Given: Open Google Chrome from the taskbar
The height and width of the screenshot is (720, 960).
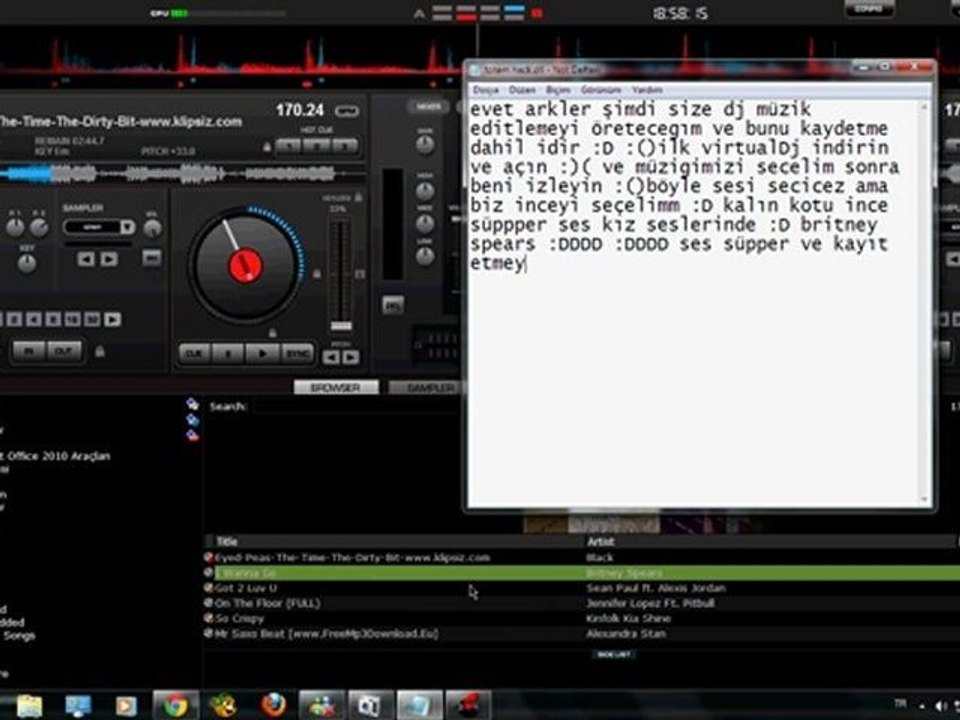Looking at the screenshot, I should tap(176, 705).
